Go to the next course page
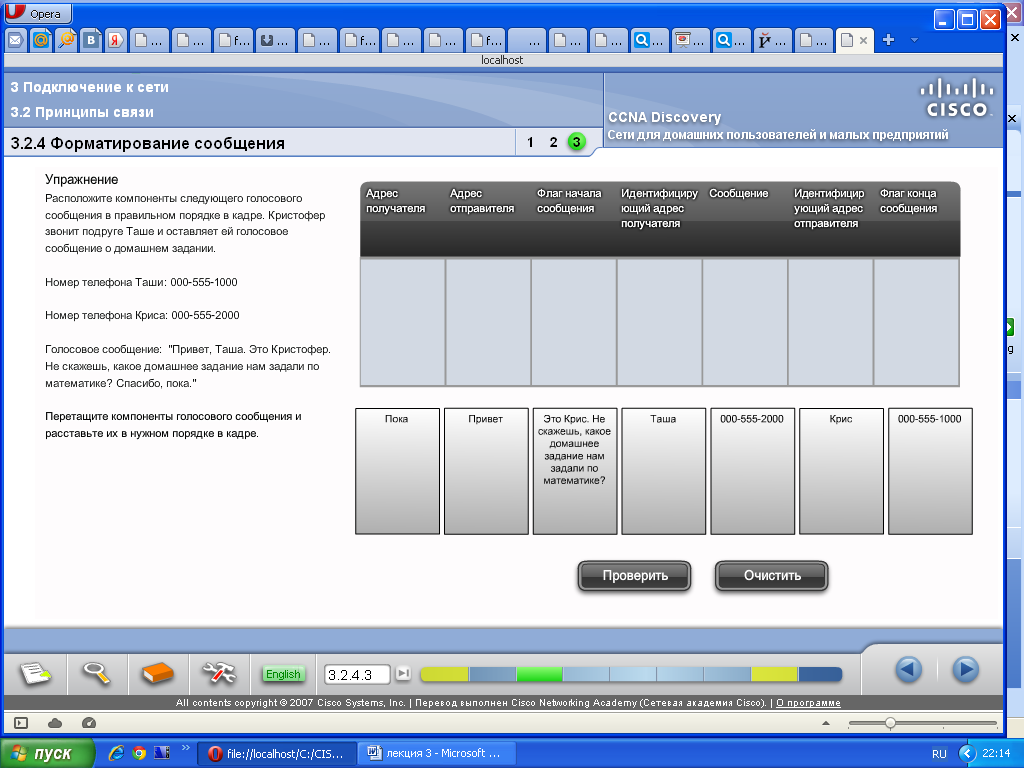Image resolution: width=1024 pixels, height=768 pixels. (965, 670)
